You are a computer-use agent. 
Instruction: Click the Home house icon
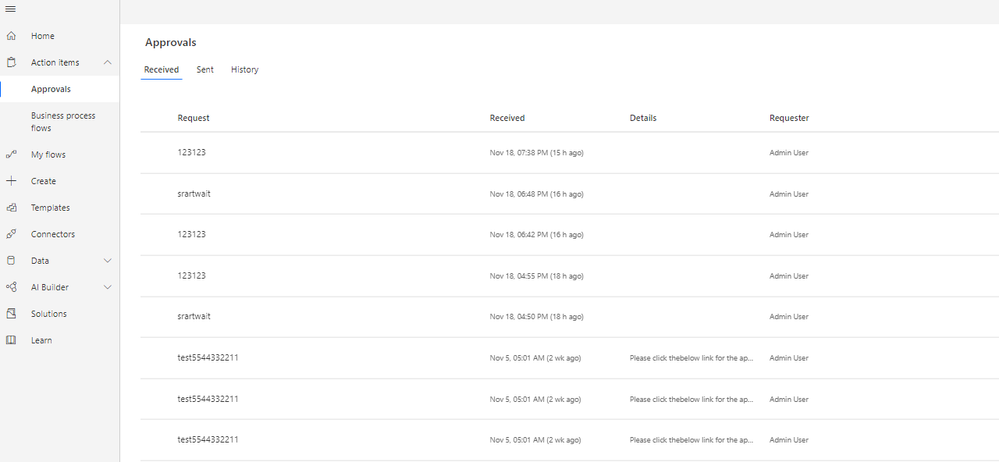click(x=11, y=36)
